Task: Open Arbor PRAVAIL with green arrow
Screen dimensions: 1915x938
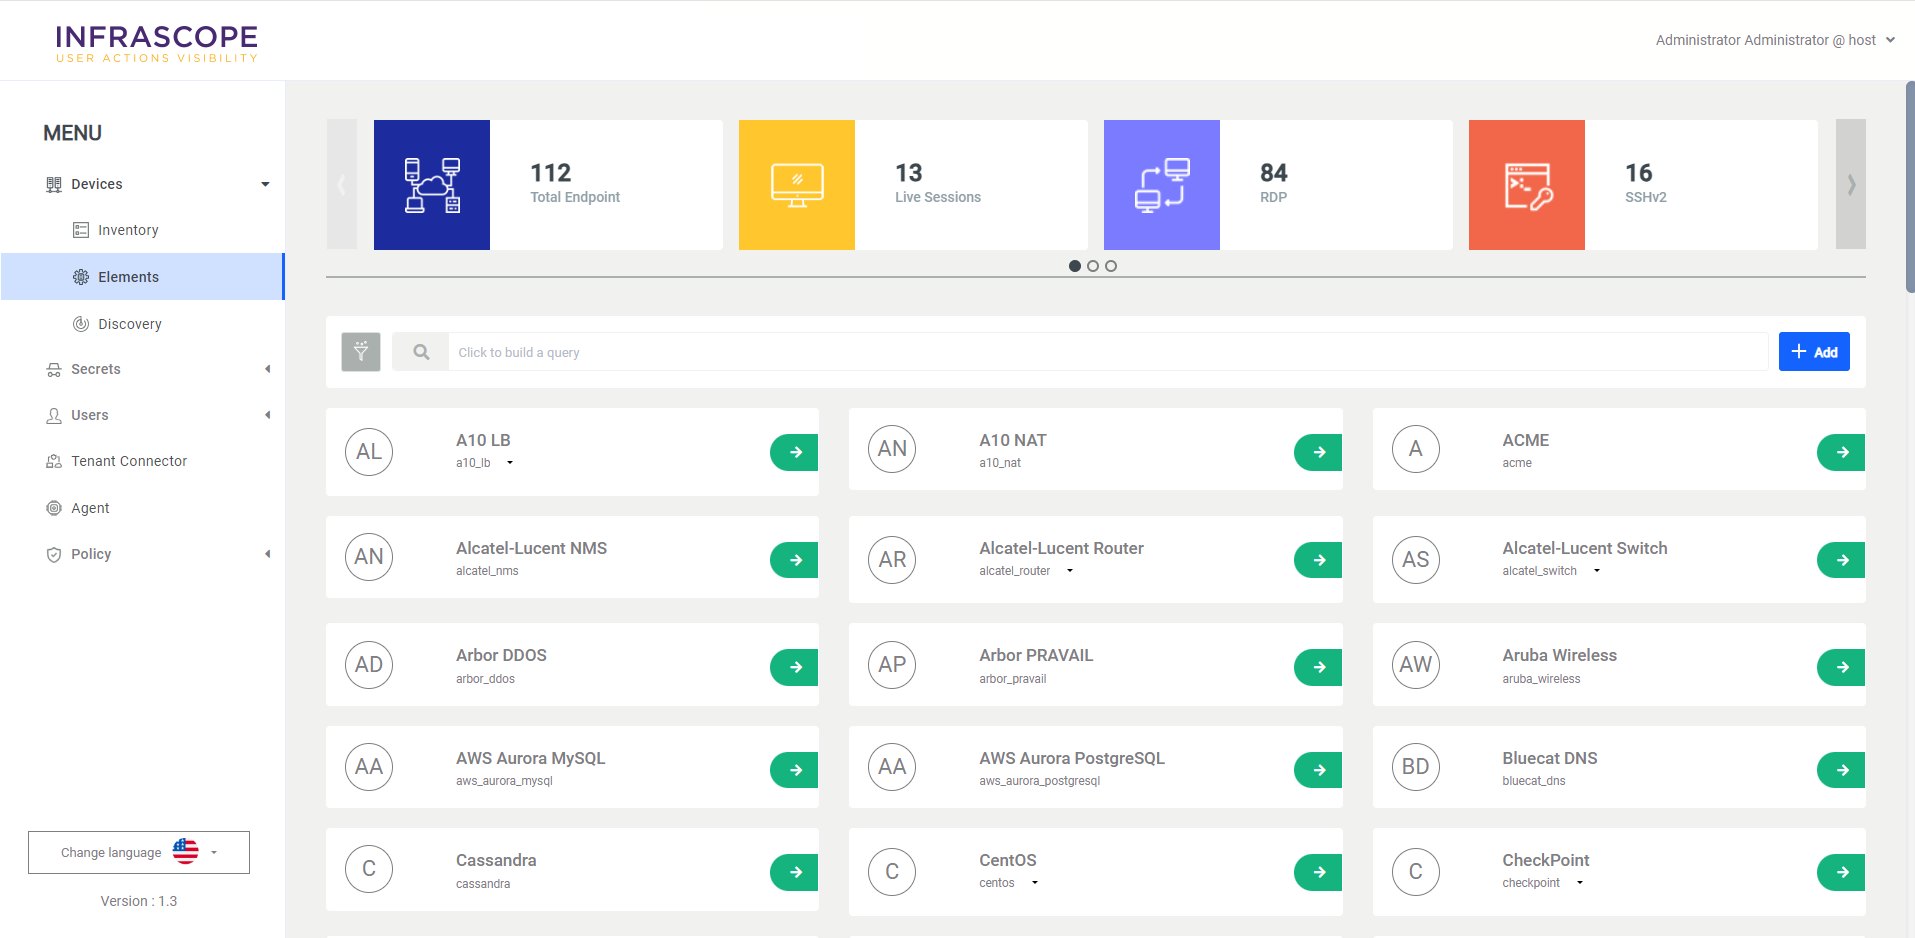Action: 1319,667
